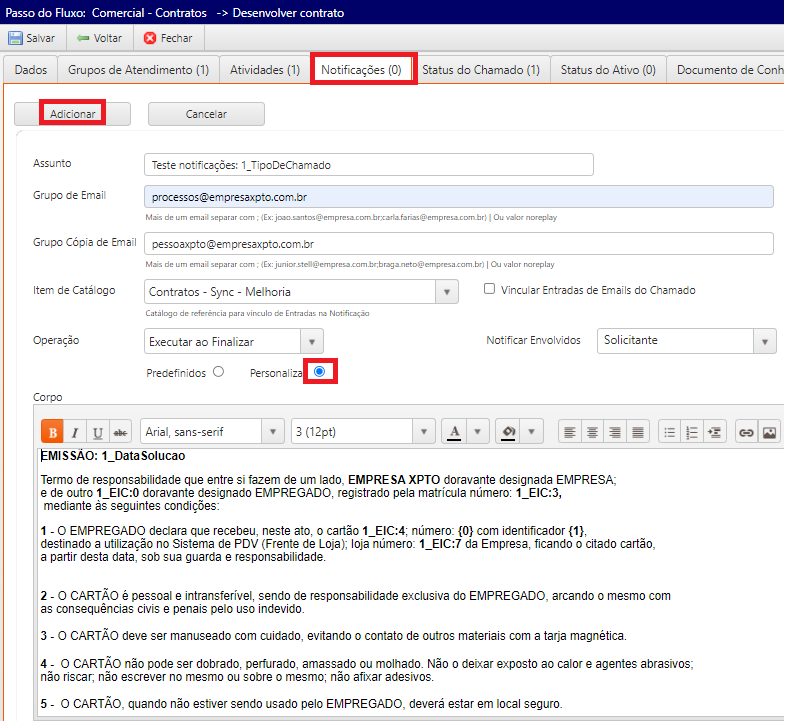Open the Notificar Envolvidos dropdown

click(x=765, y=341)
